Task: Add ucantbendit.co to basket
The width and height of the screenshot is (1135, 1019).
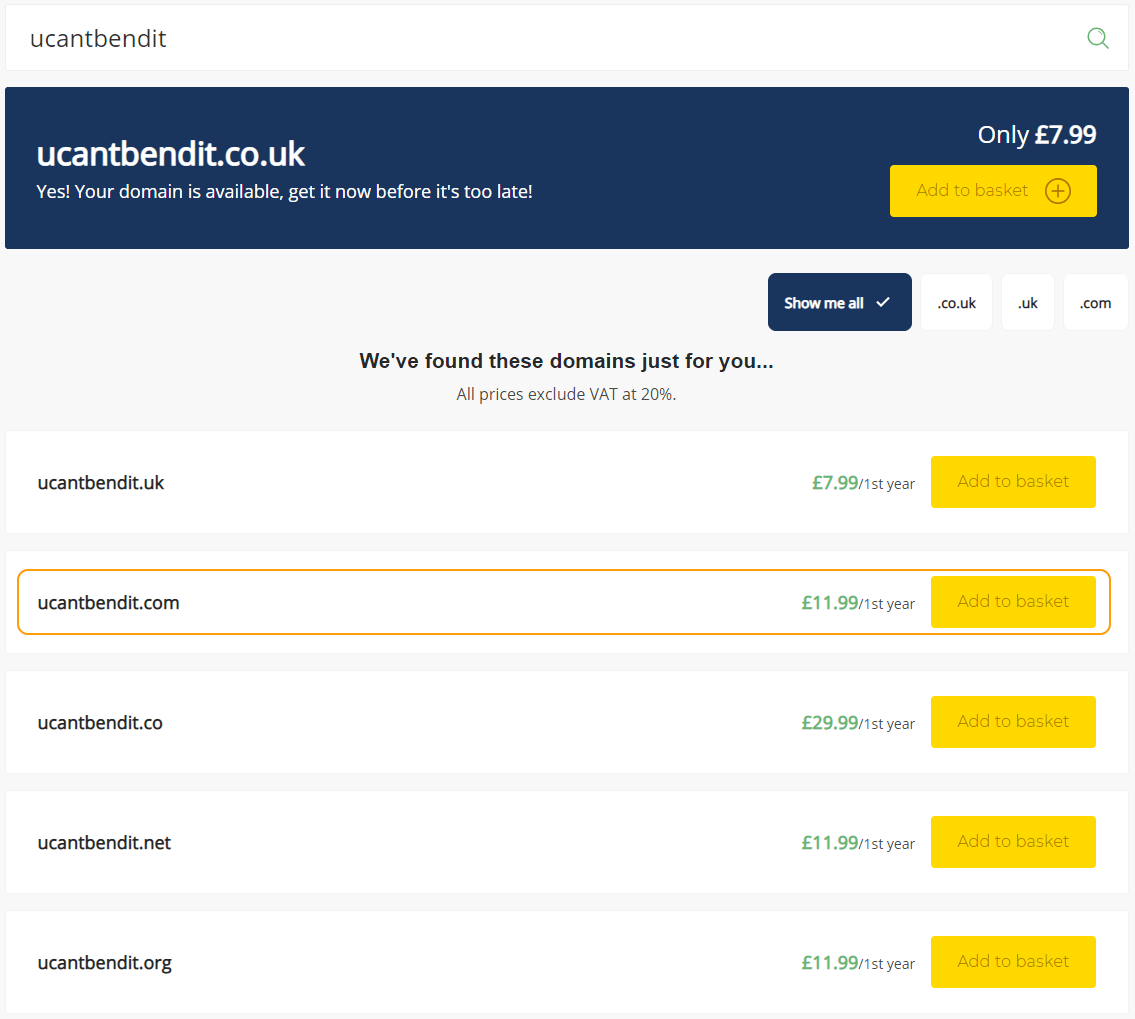Action: pos(1013,722)
